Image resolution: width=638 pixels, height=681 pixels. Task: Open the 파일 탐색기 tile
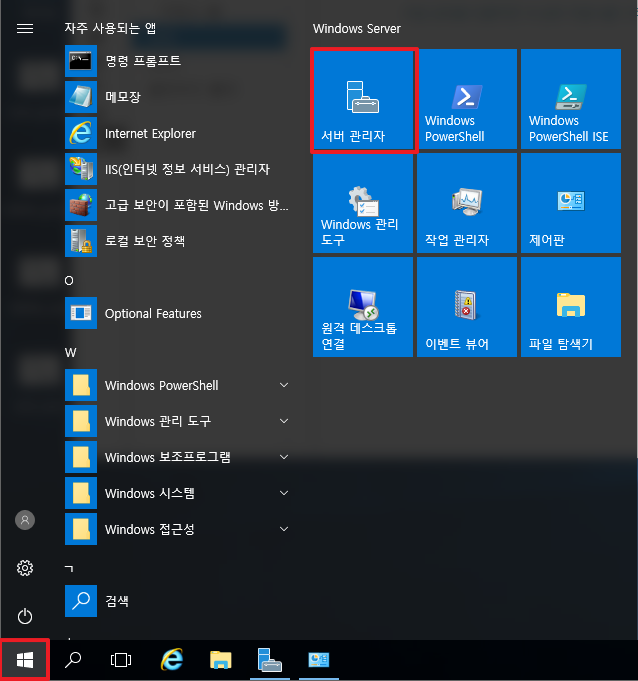pyautogui.click(x=571, y=307)
